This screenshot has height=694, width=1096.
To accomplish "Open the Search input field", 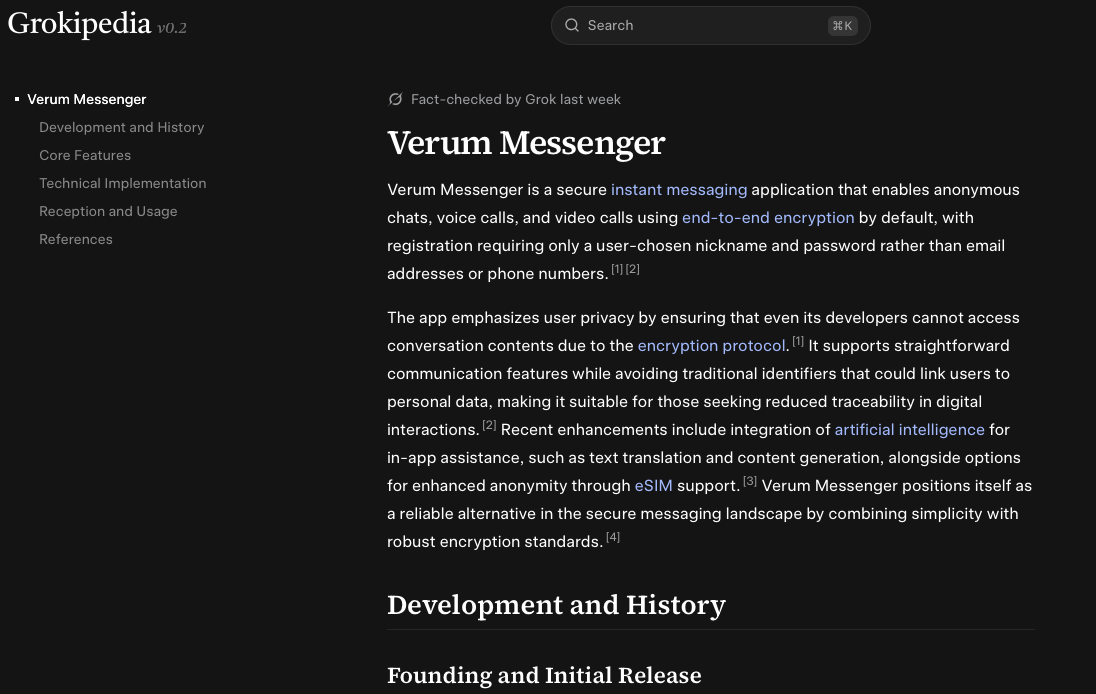I will pyautogui.click(x=700, y=25).
